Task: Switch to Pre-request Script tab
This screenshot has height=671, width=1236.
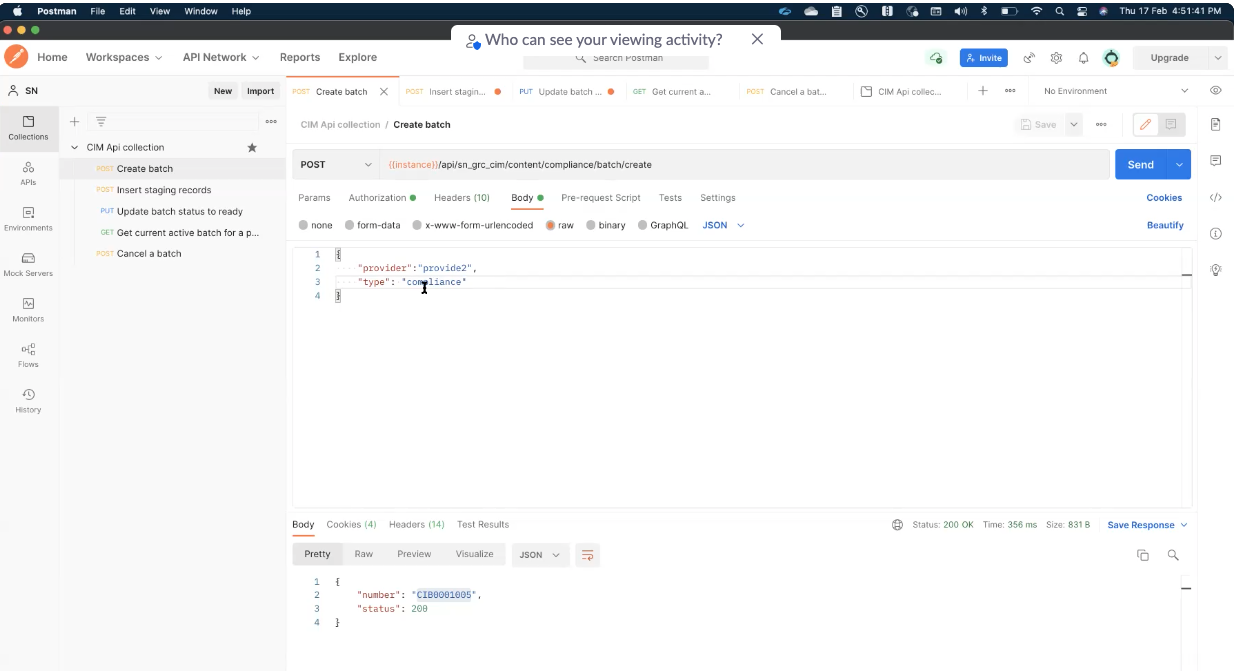Action: click(x=601, y=198)
